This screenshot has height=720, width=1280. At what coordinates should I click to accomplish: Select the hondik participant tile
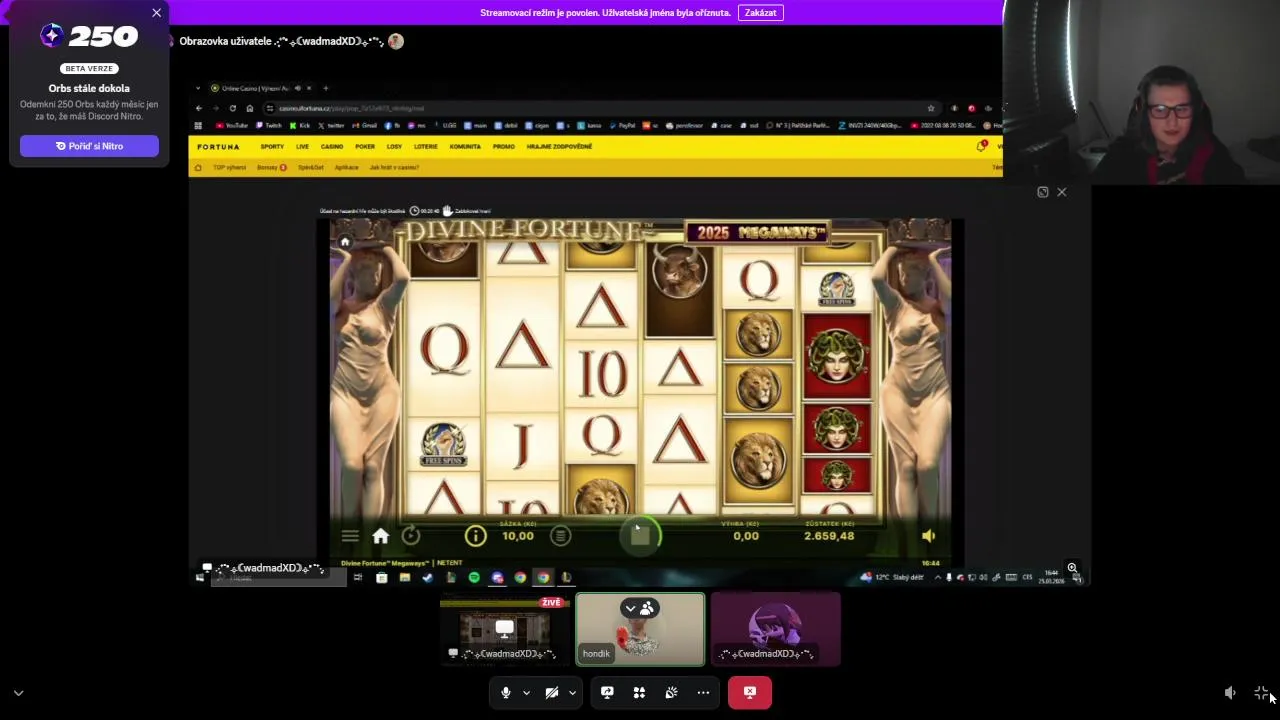(640, 629)
